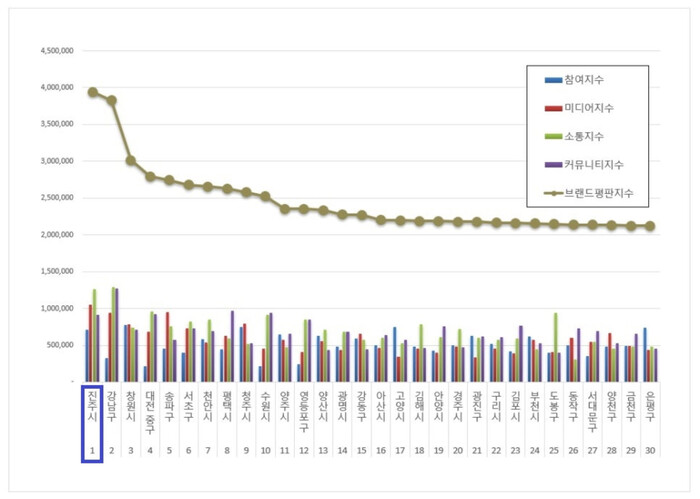Screen dimensions: 700x499
Task: Click the 500,000 y-axis value
Action: 60,345
